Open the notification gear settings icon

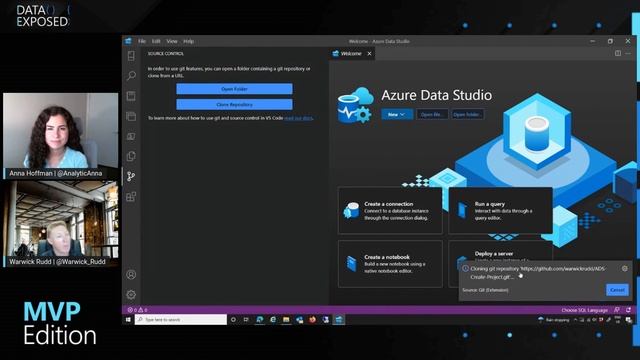click(x=624, y=269)
